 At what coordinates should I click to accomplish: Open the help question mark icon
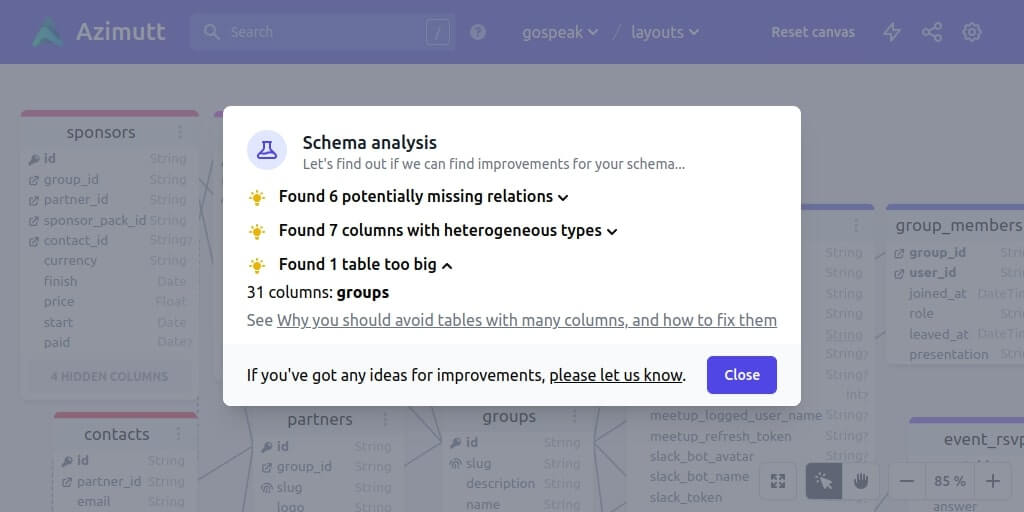[x=478, y=32]
